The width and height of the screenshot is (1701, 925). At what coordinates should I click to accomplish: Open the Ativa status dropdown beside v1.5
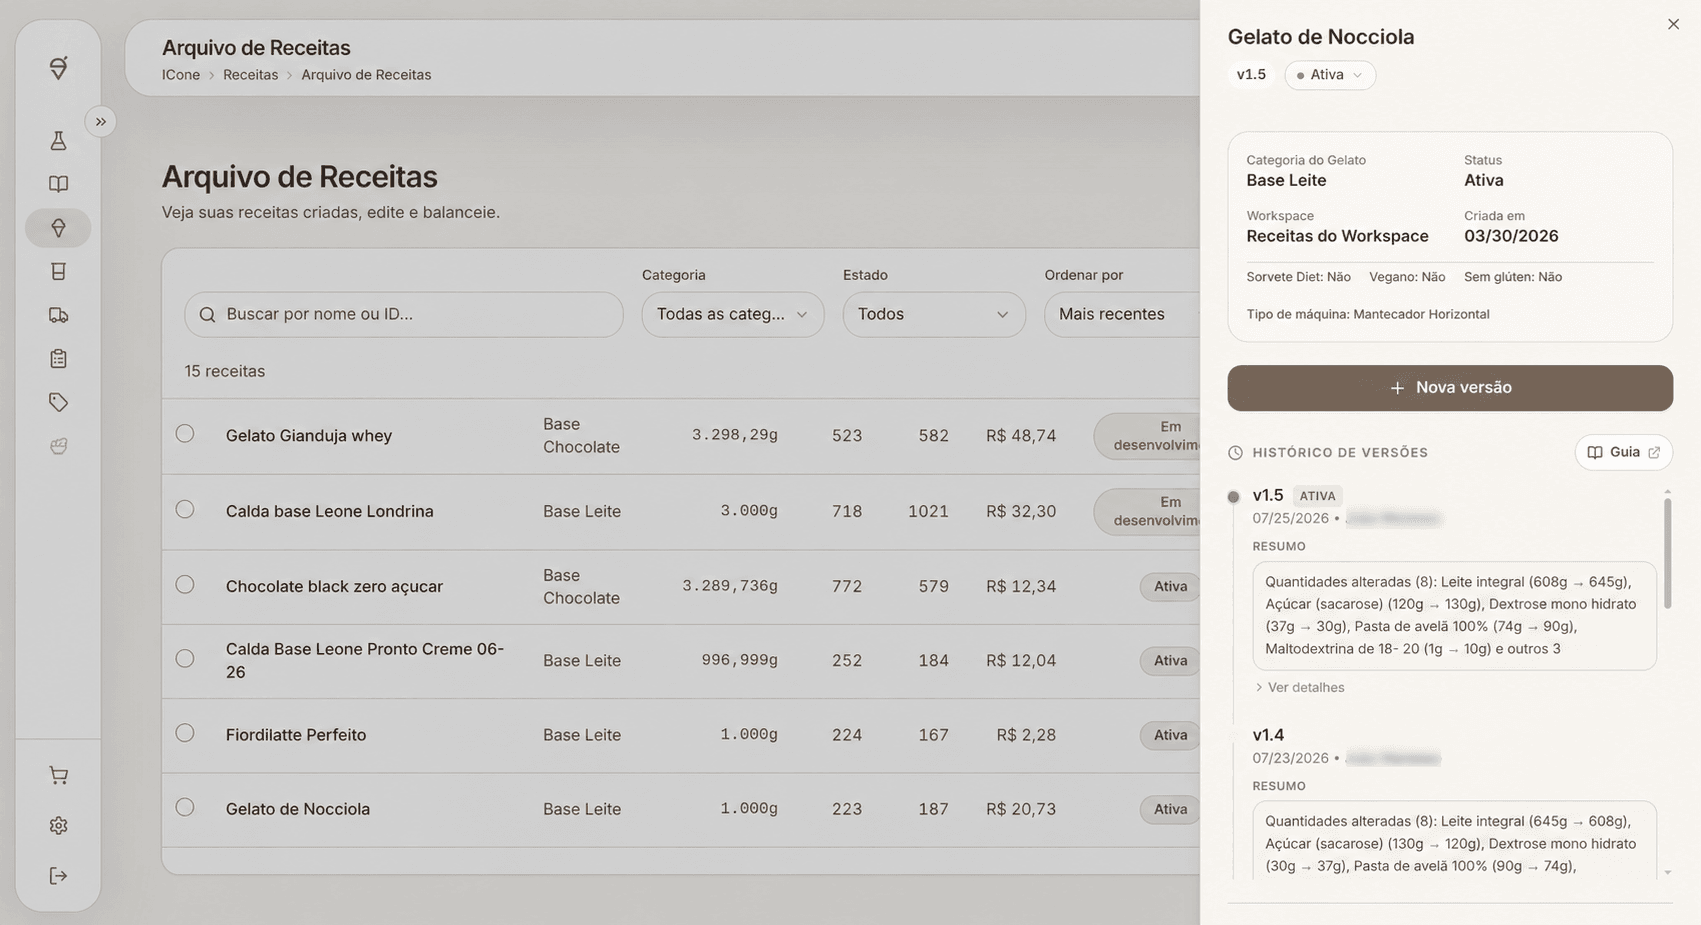point(1330,75)
